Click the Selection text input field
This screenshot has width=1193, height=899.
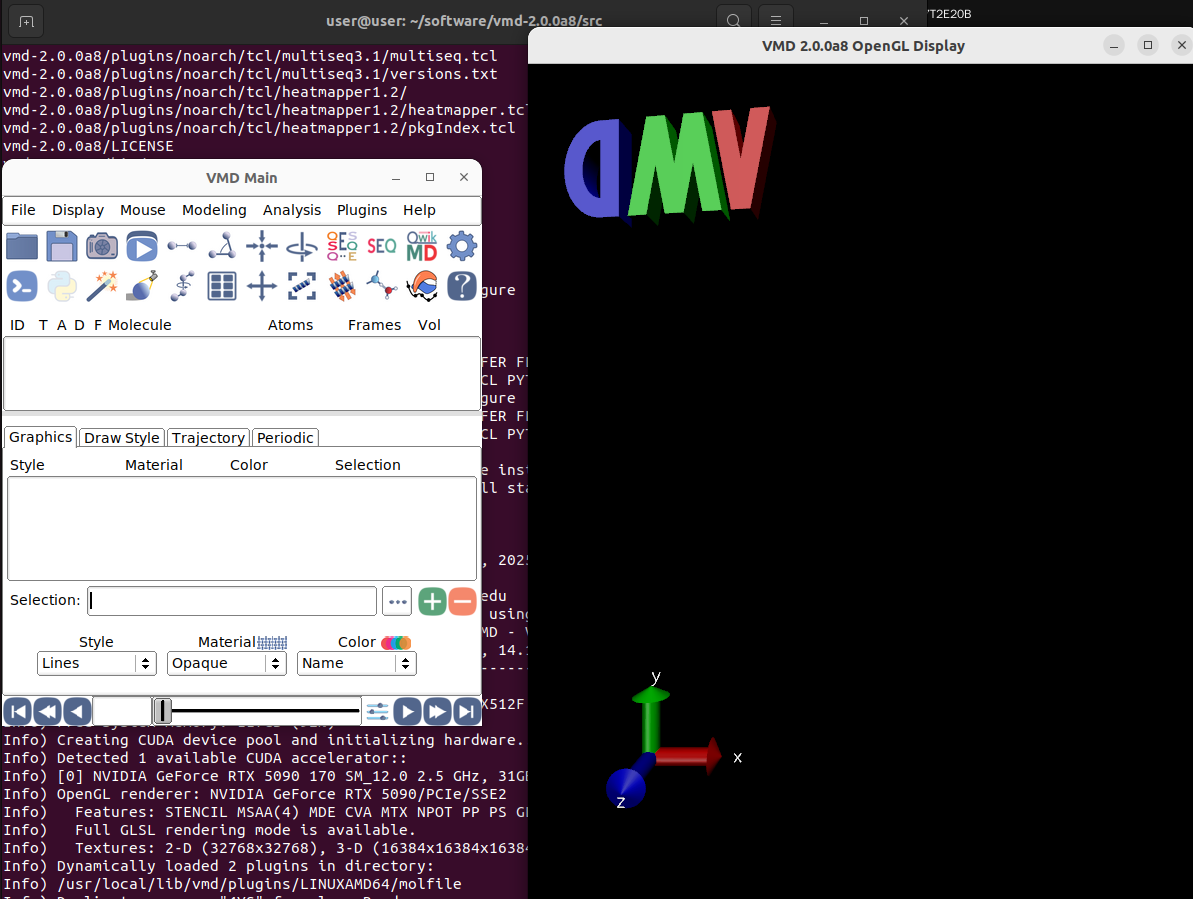click(x=232, y=601)
